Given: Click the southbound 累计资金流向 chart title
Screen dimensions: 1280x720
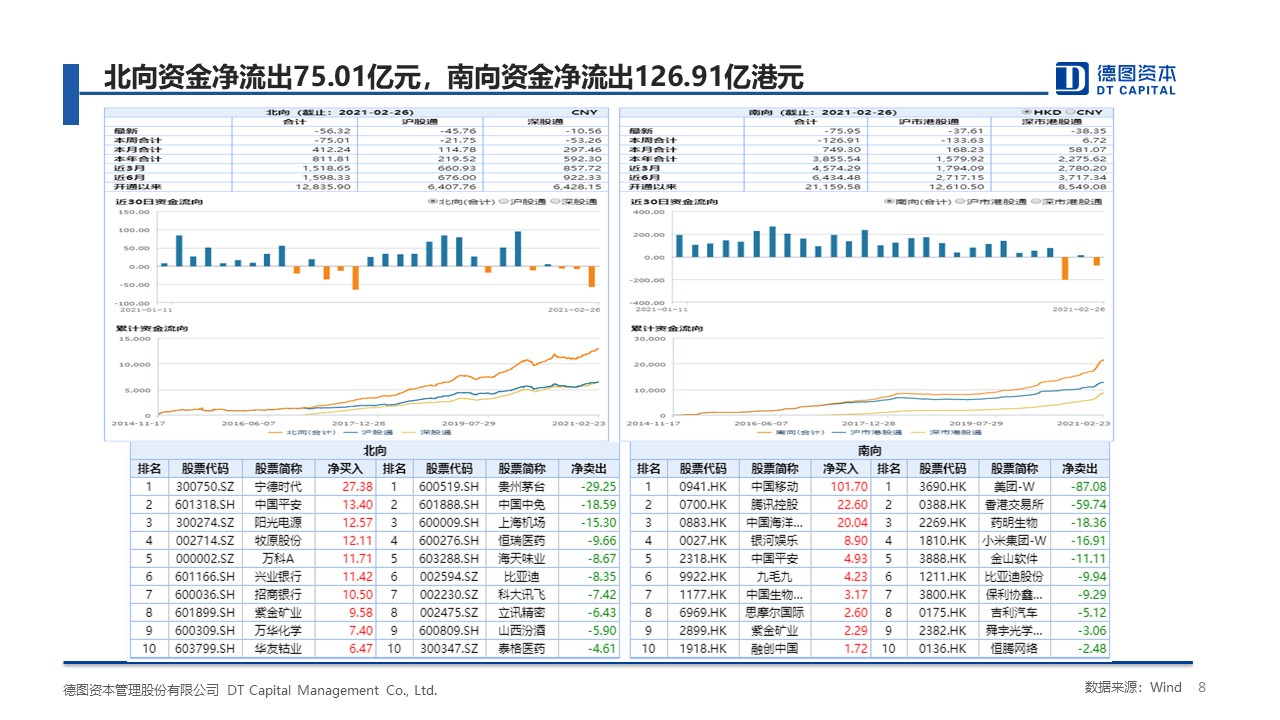Looking at the screenshot, I should (666, 328).
